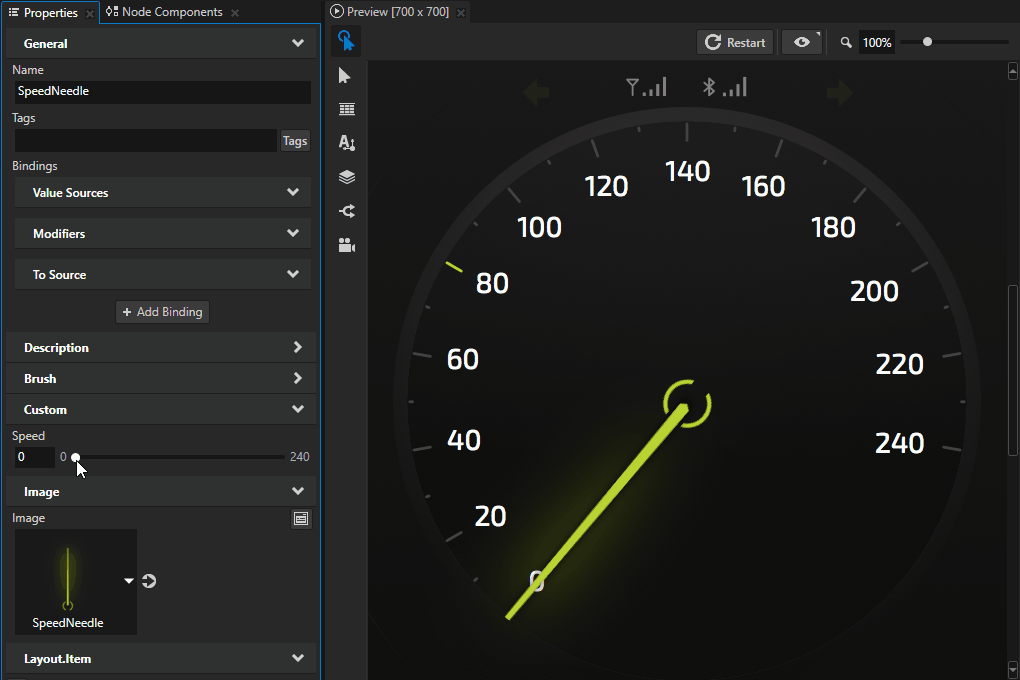Click the Add Binding button
This screenshot has width=1020, height=680.
click(x=162, y=311)
